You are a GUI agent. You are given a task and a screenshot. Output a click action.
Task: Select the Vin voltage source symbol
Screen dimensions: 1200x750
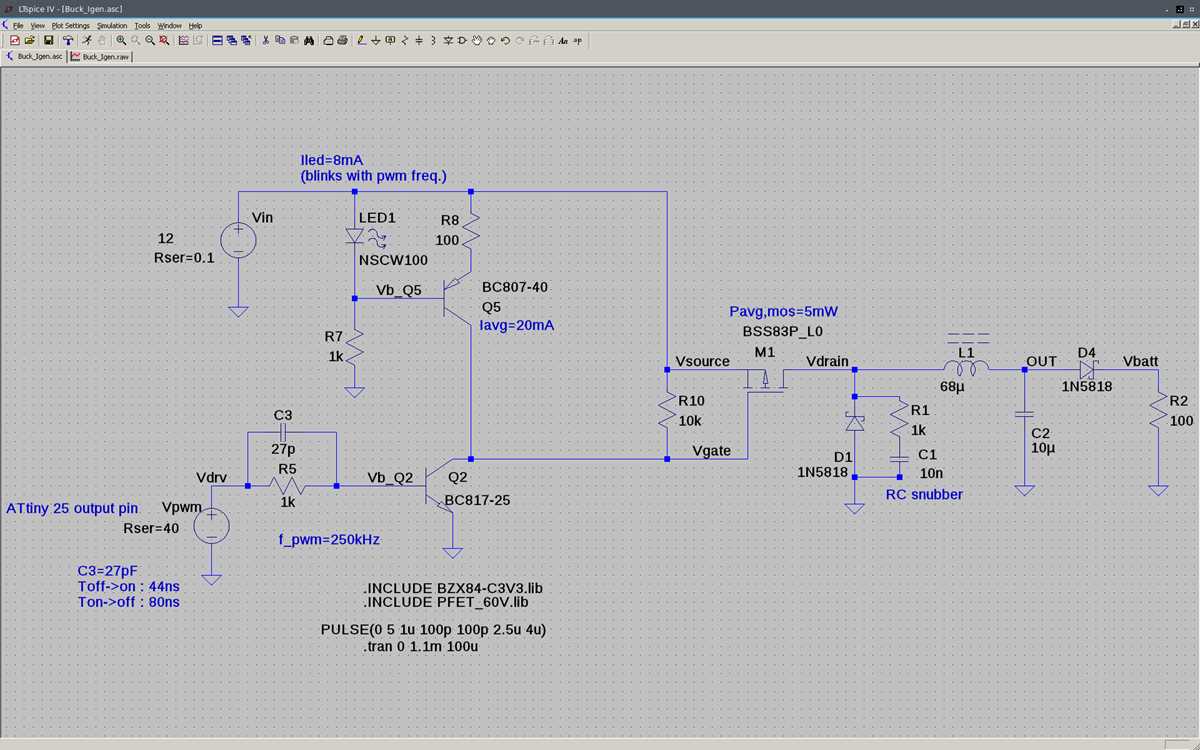tap(238, 240)
